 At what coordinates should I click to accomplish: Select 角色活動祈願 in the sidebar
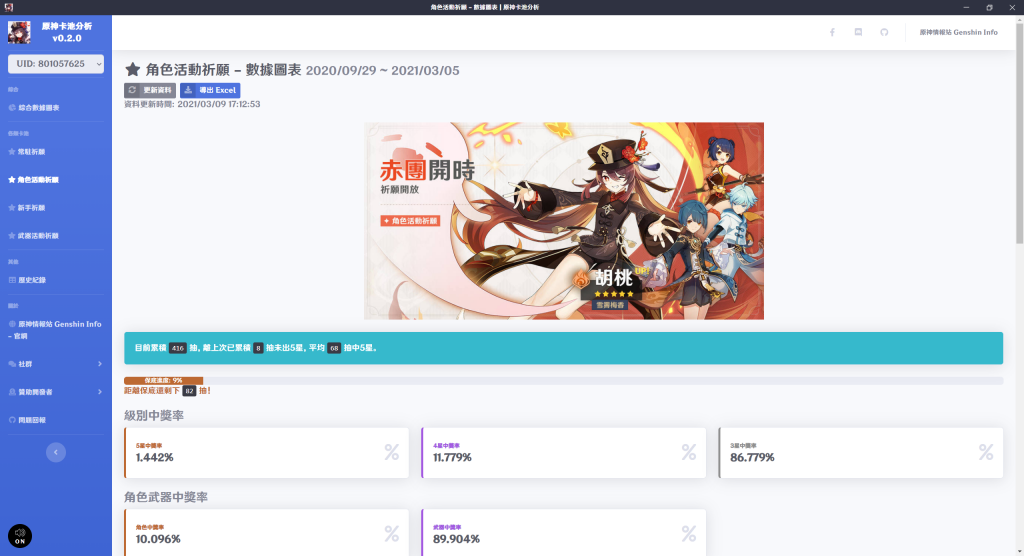coord(33,180)
